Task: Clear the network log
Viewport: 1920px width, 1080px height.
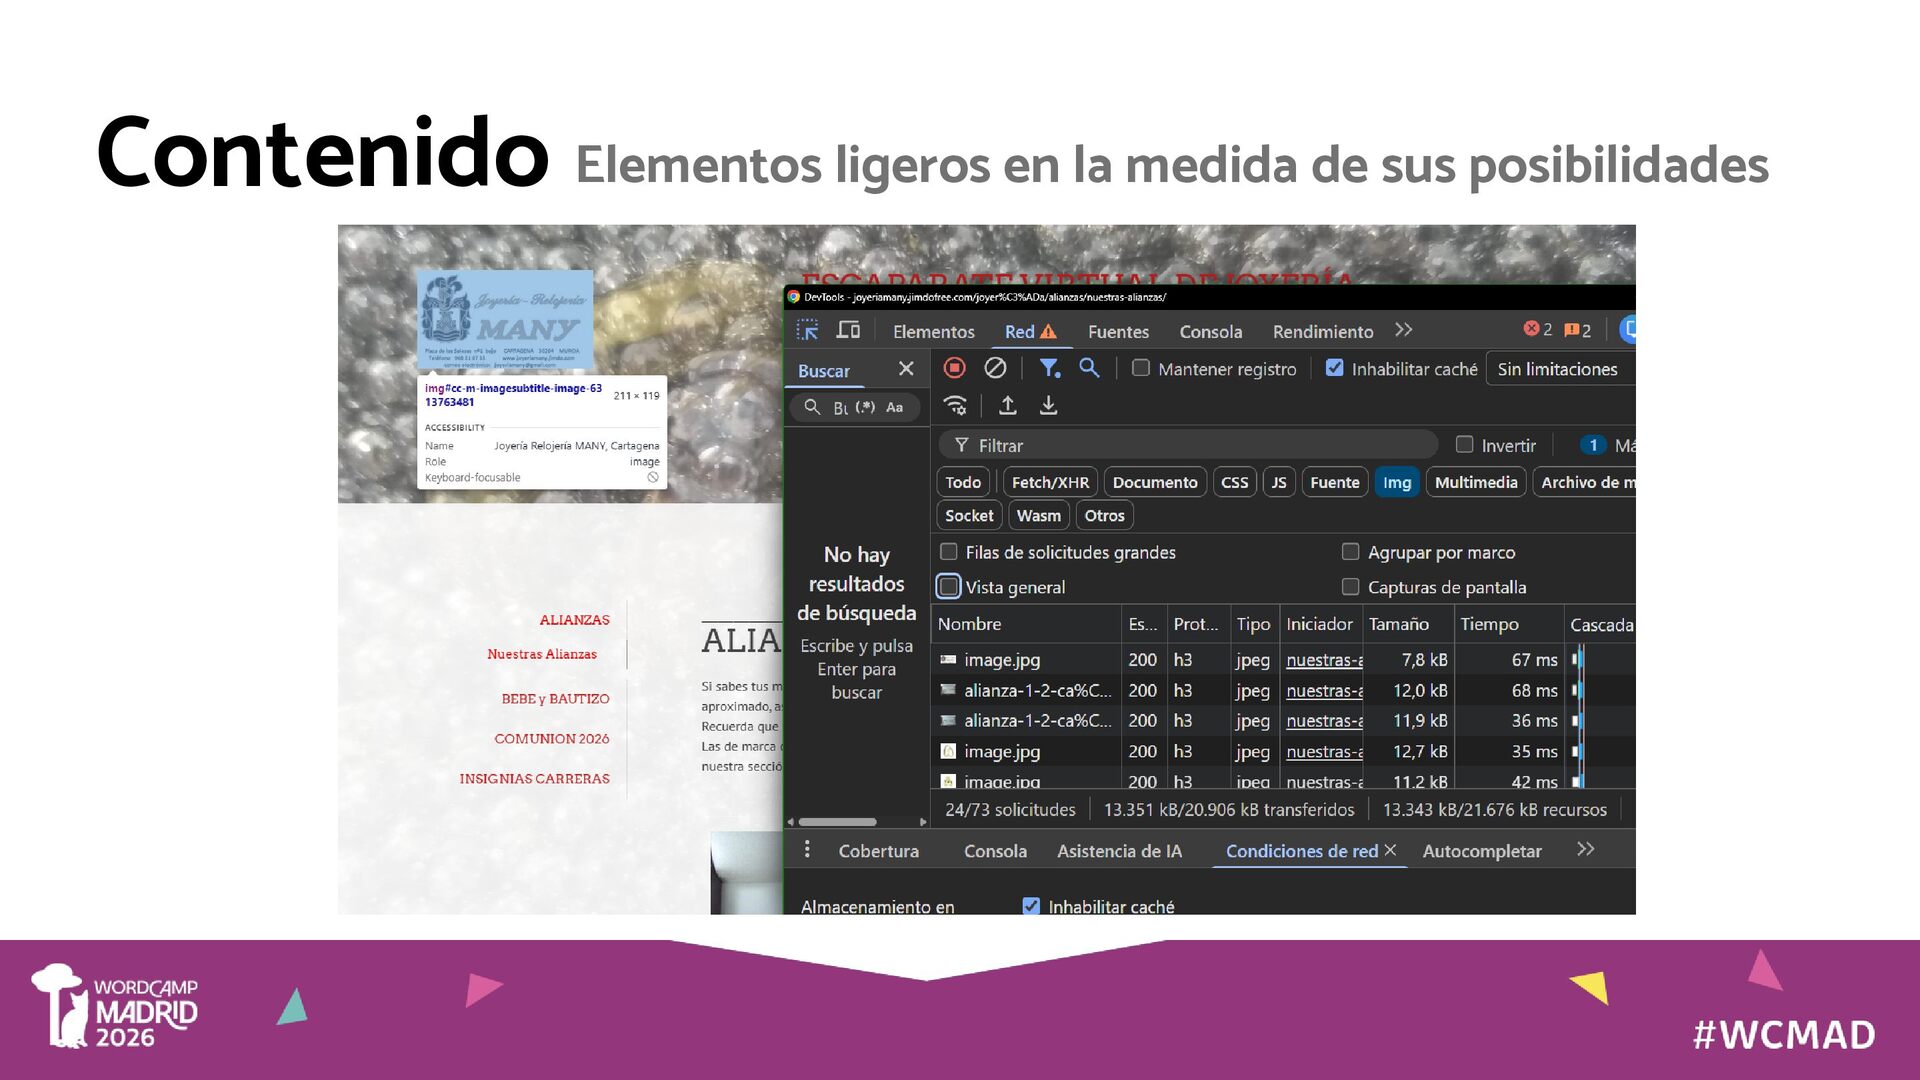Action: (995, 368)
